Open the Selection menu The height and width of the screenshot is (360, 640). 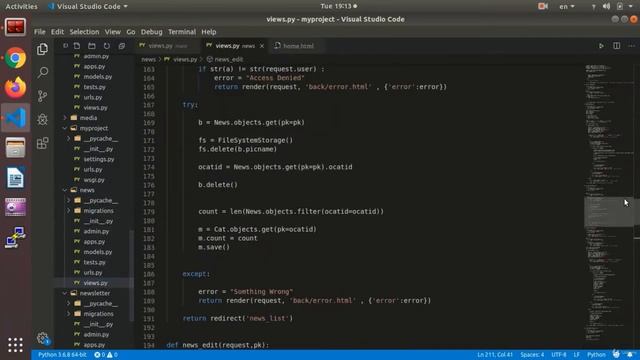click(x=84, y=32)
